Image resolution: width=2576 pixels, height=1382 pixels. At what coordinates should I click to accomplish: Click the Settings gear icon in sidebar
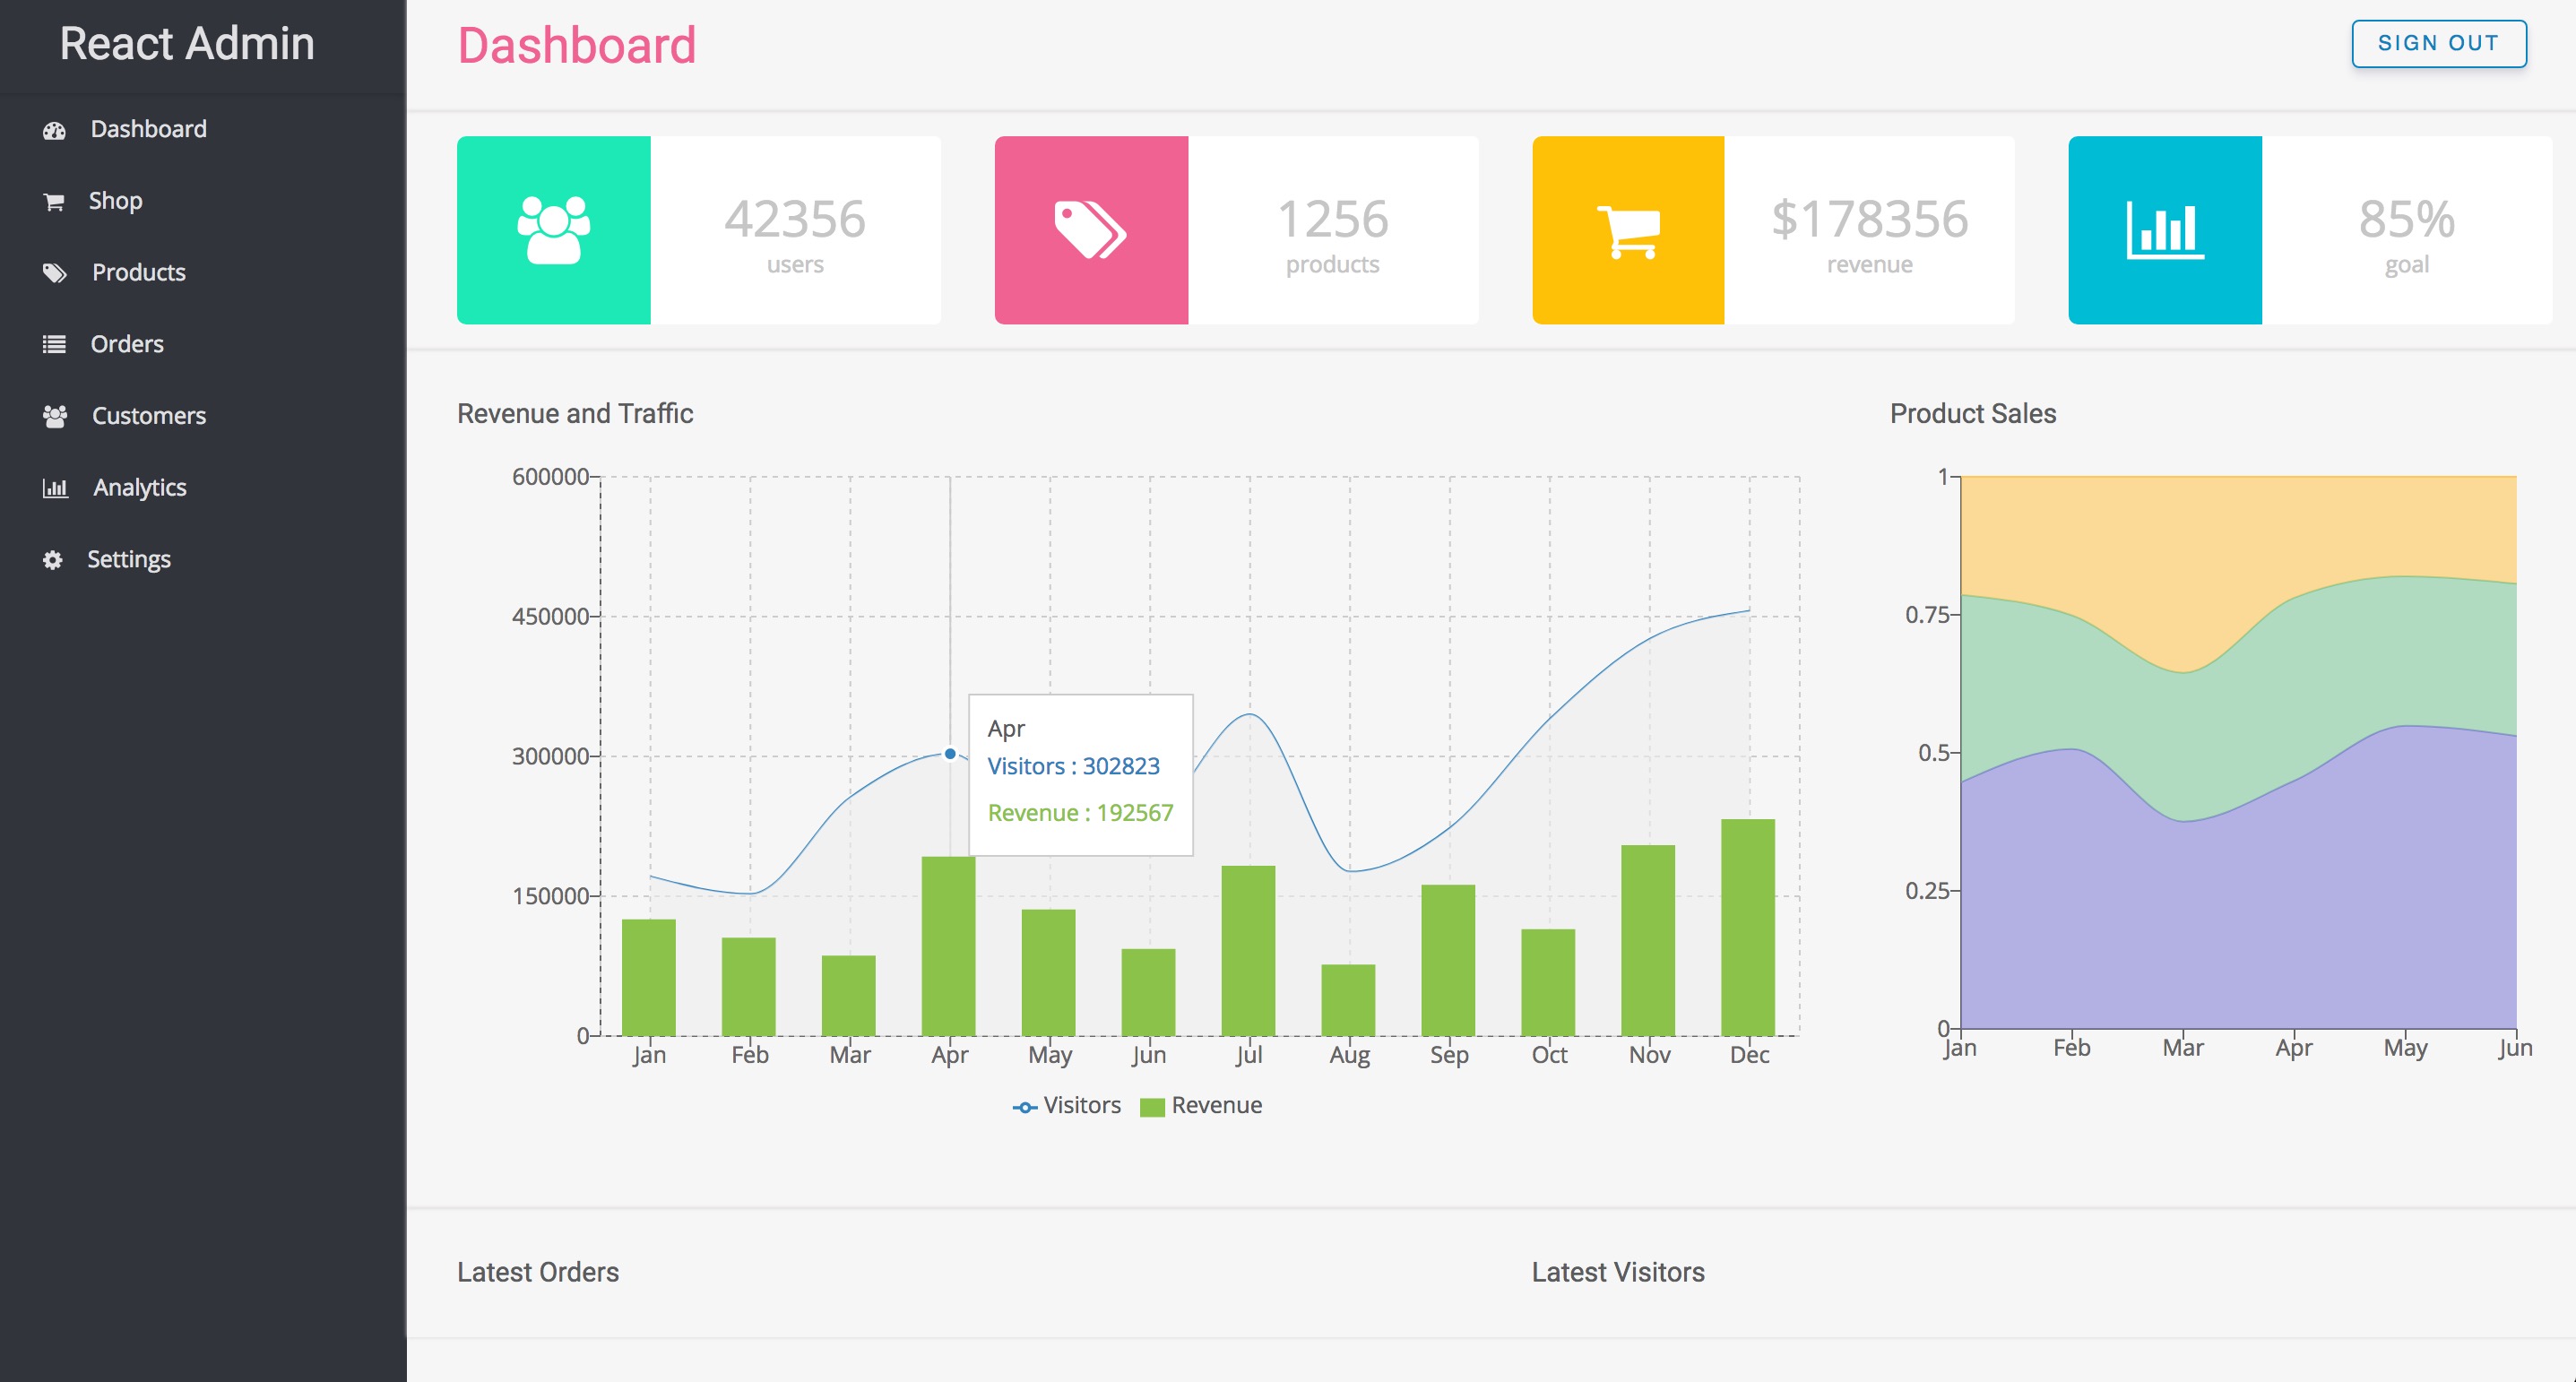click(53, 560)
